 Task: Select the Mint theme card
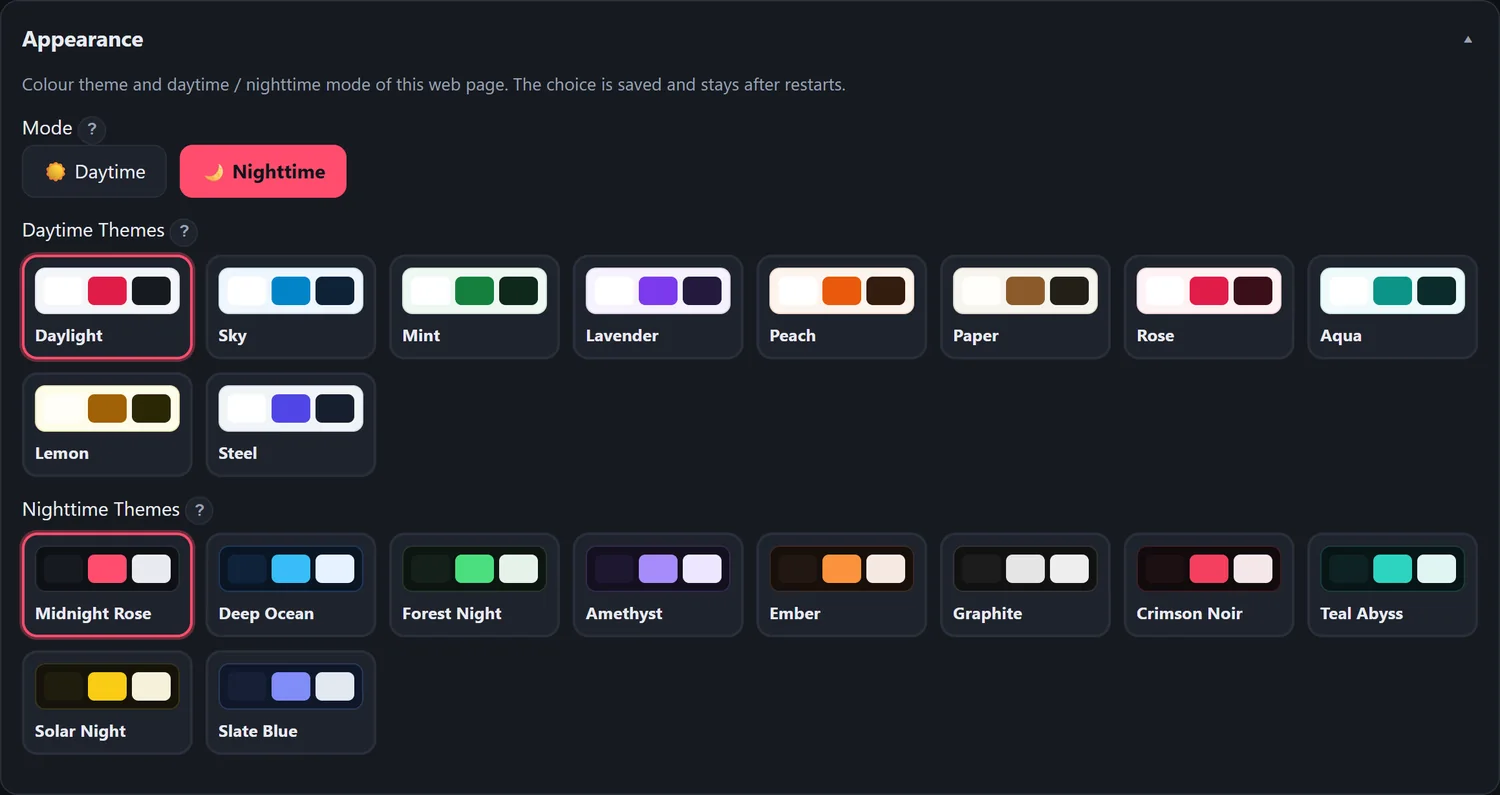click(x=474, y=307)
